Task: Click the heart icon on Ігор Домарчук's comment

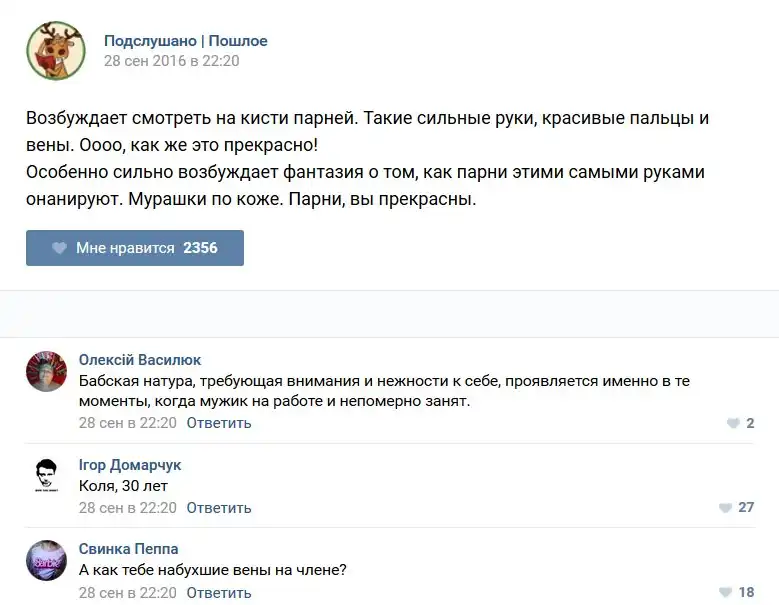Action: 725,508
